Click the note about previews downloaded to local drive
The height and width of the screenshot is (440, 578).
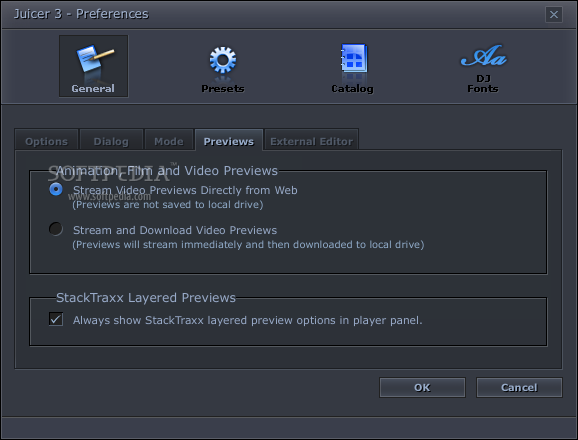pos(248,244)
